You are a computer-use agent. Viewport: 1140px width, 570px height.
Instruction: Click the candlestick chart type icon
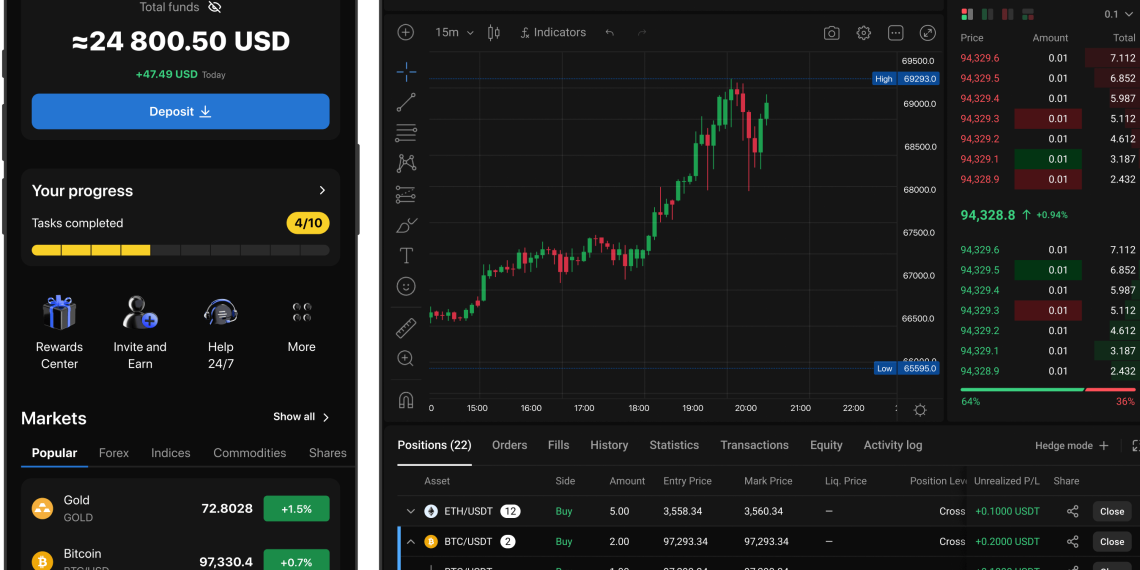tap(494, 32)
